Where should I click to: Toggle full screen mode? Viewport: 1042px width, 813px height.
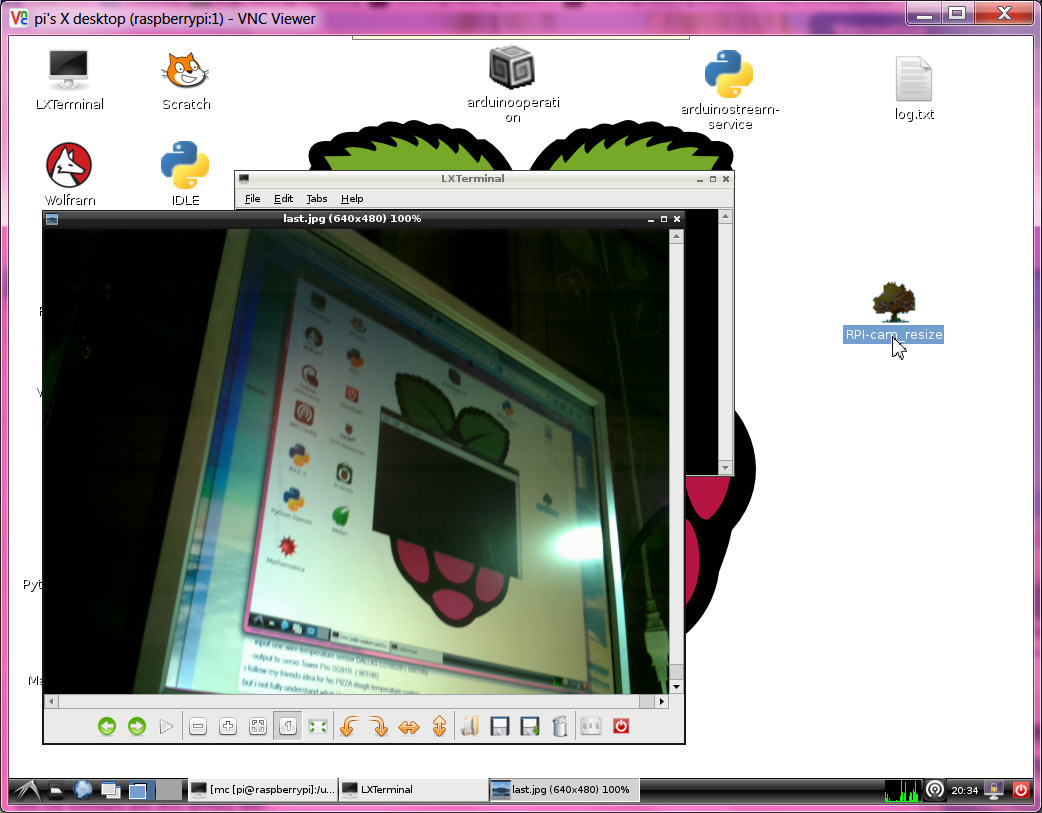coord(317,727)
